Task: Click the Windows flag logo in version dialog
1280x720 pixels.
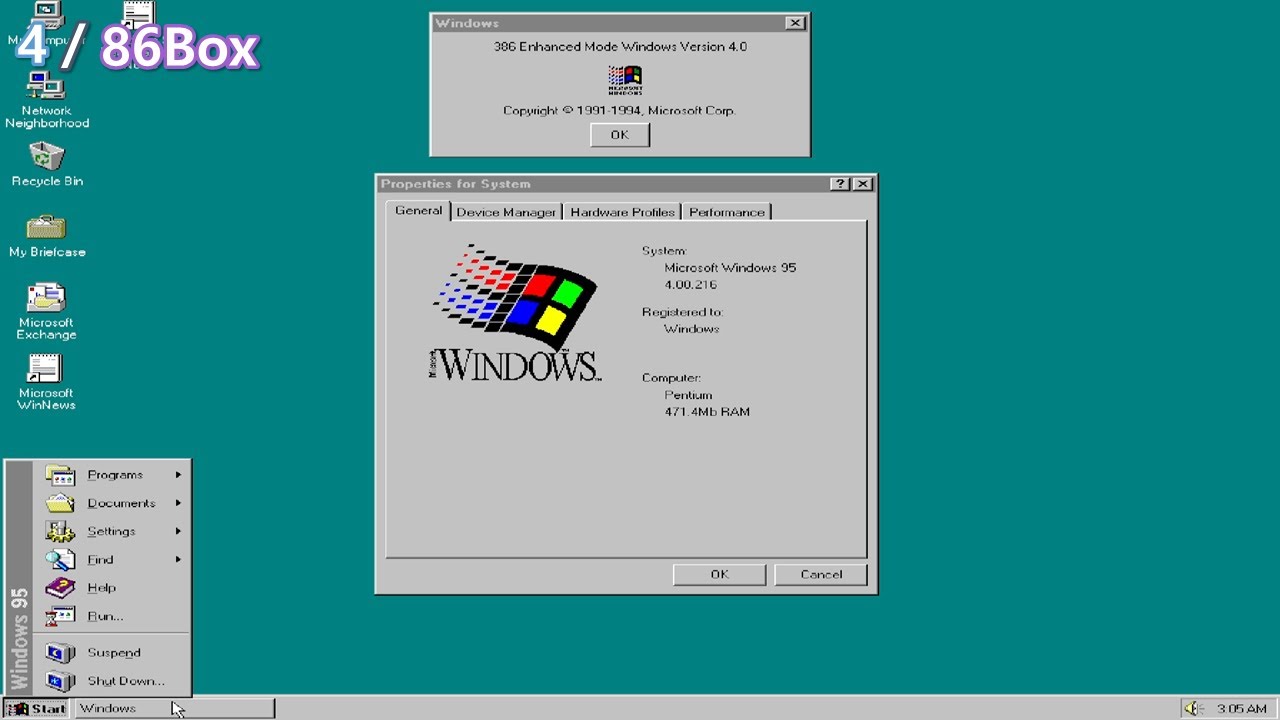Action: click(x=625, y=80)
